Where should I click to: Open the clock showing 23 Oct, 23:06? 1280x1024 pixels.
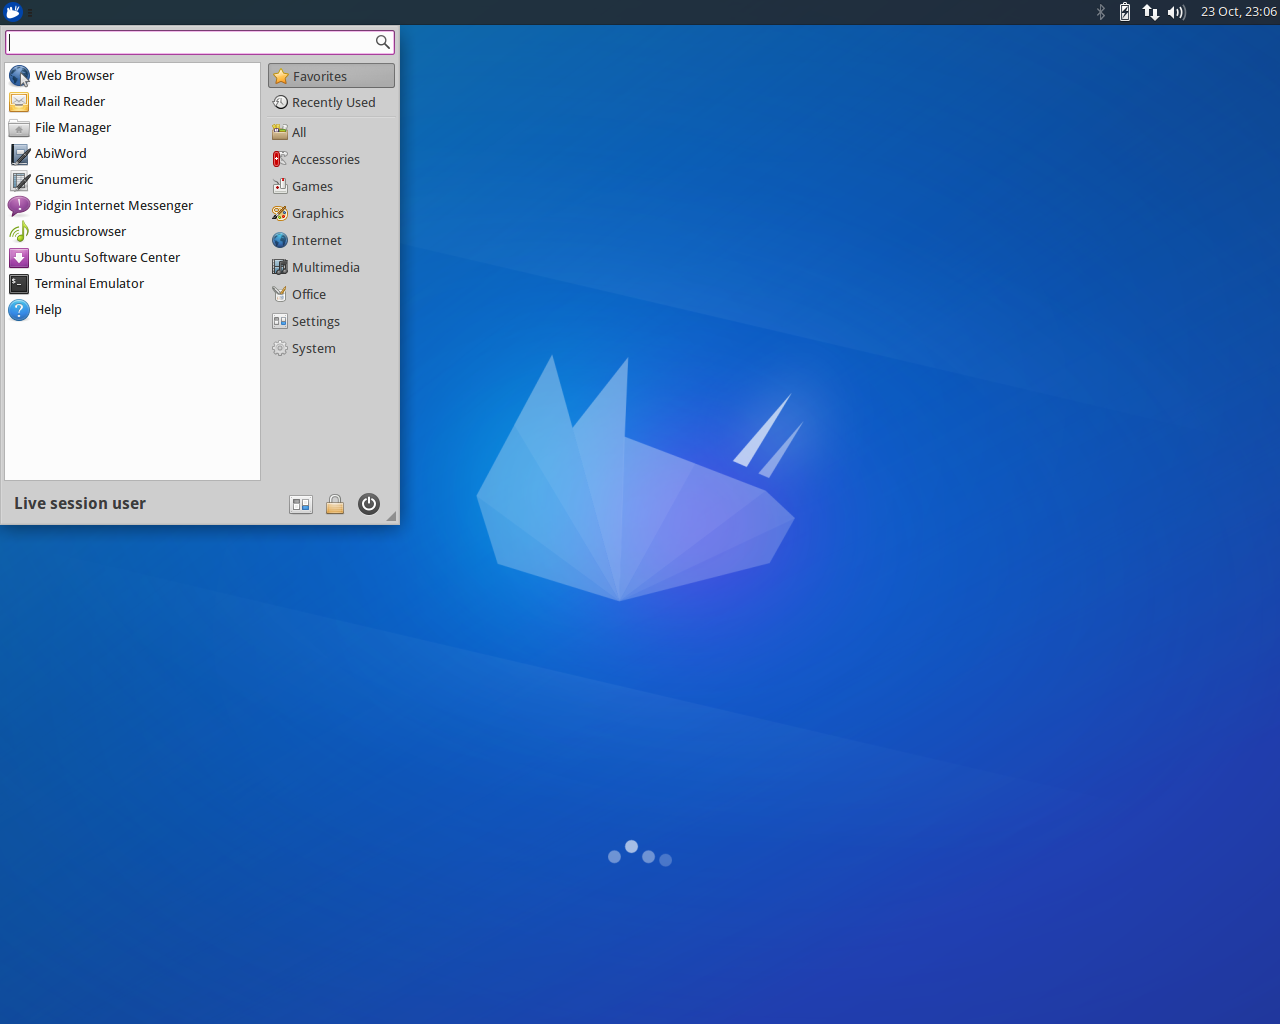click(x=1238, y=12)
